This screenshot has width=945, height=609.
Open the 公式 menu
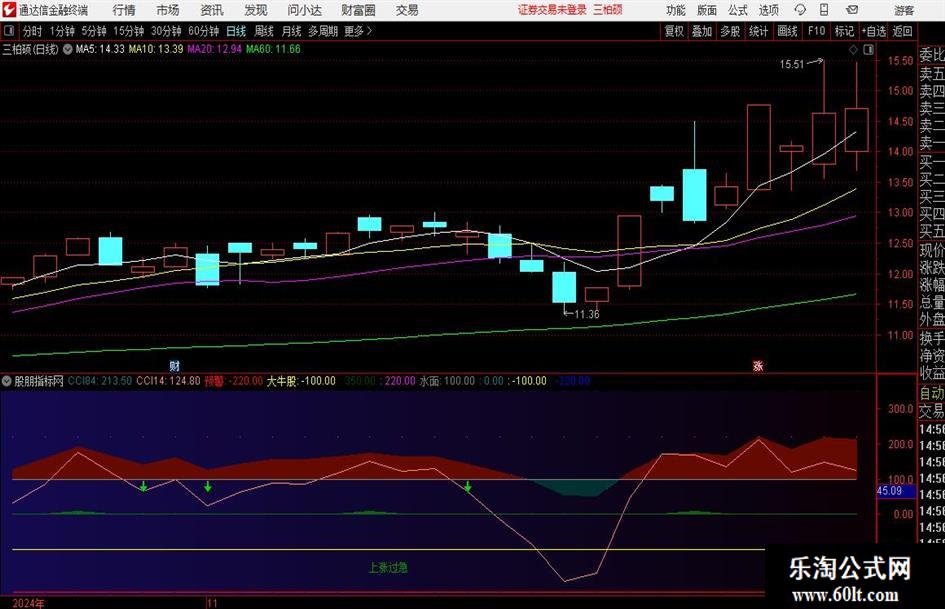(x=738, y=10)
